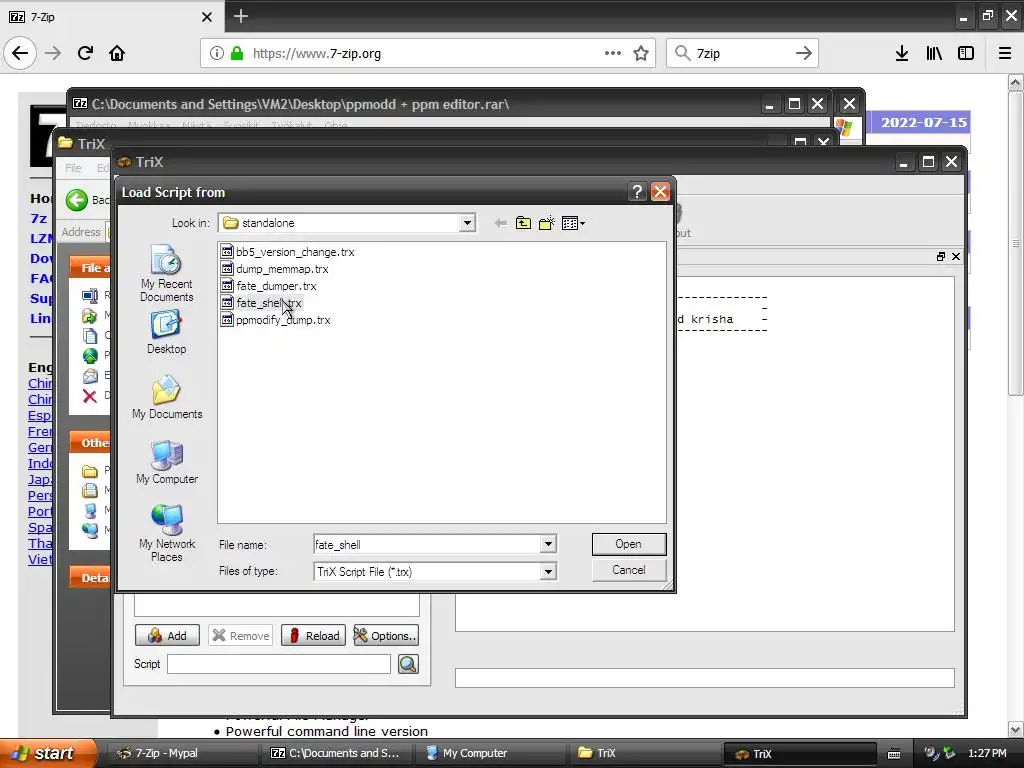Toggle the browser sidebar view
Screen dimensions: 1024x768
coord(965,53)
